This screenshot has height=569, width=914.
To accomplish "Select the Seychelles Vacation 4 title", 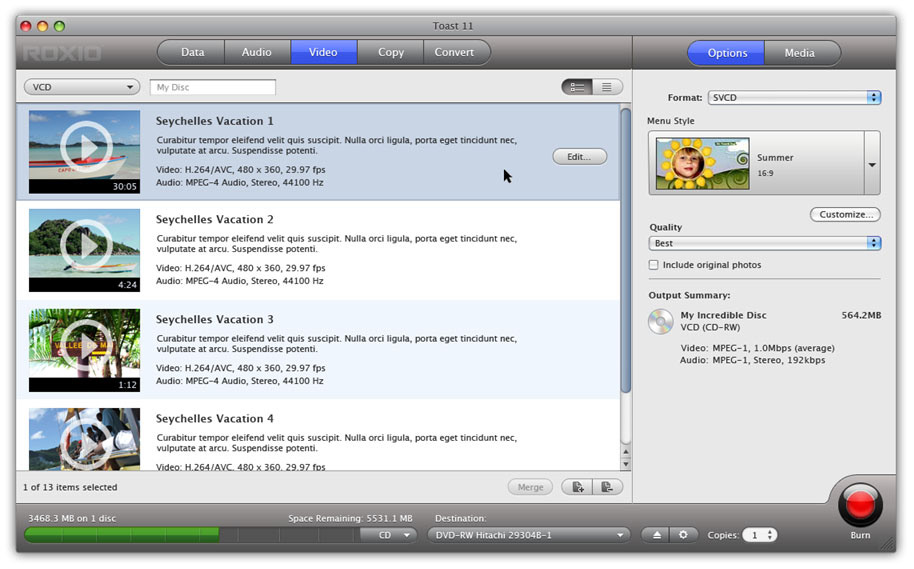I will 215,419.
